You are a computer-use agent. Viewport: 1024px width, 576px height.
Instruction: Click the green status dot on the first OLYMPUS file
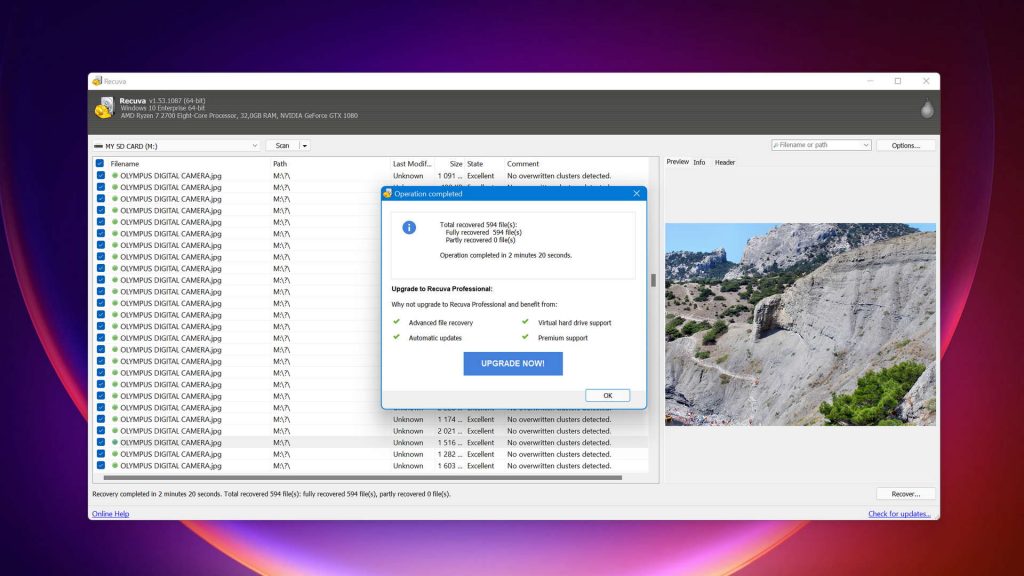(115, 175)
